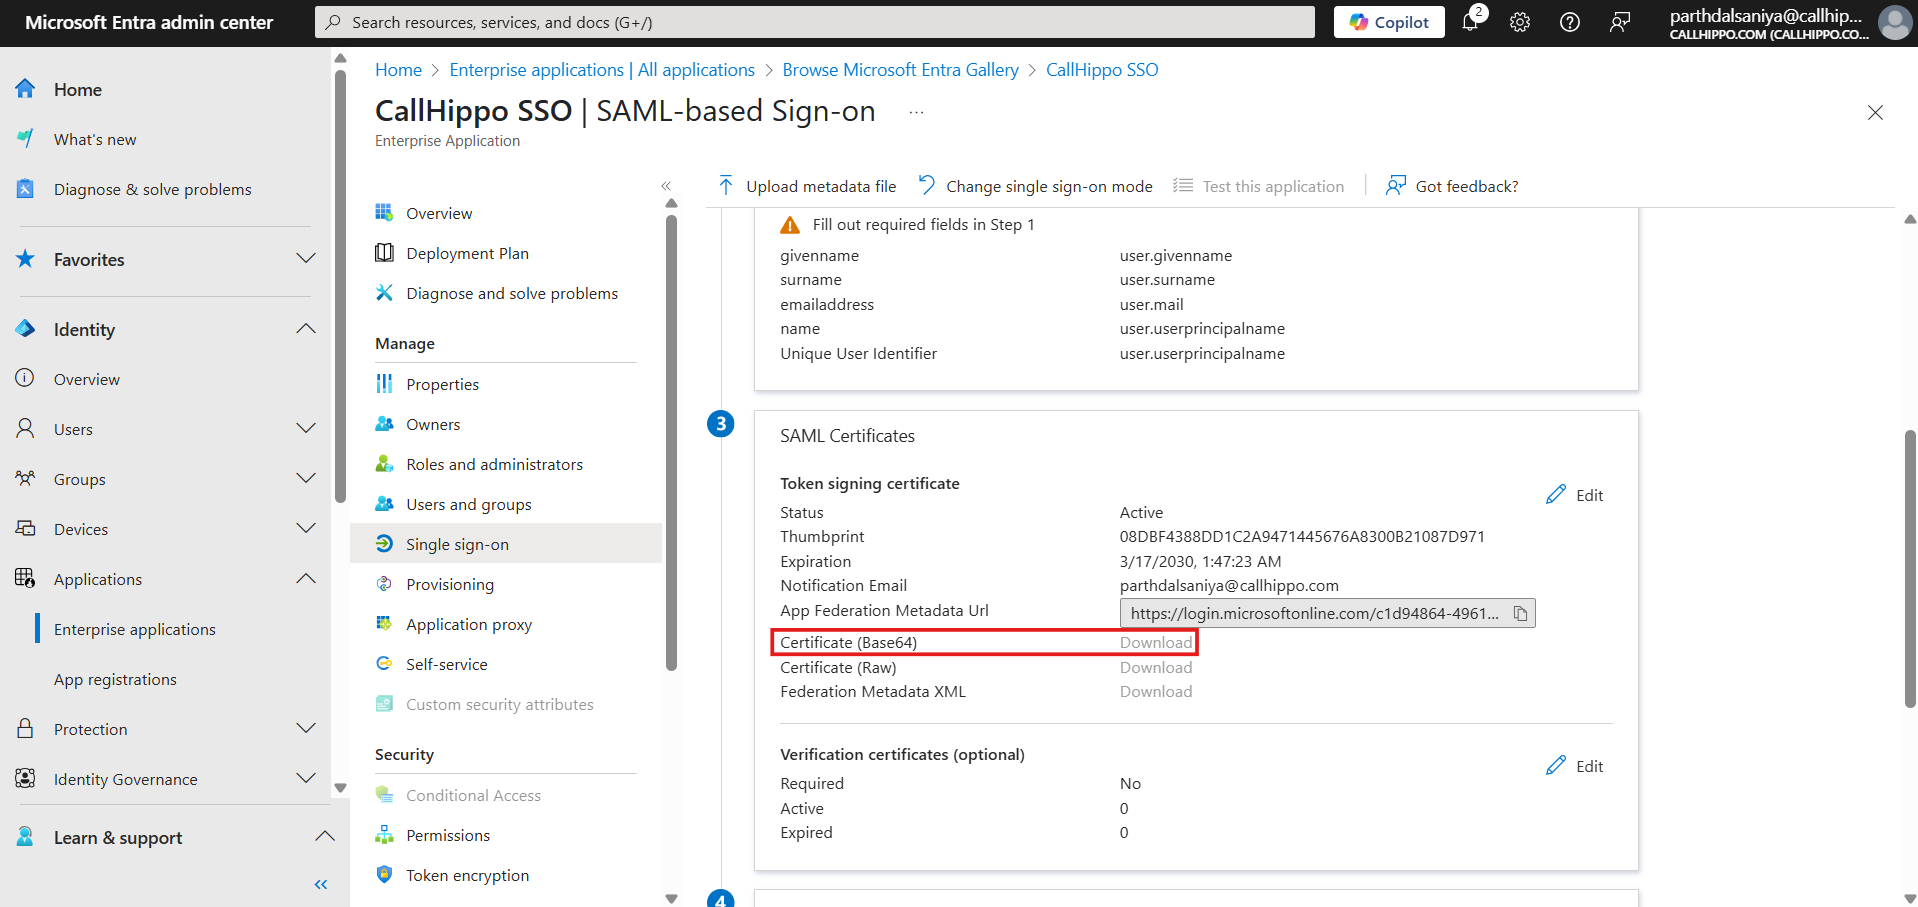The width and height of the screenshot is (1918, 907).
Task: Expand the Favorites section
Action: 306,259
